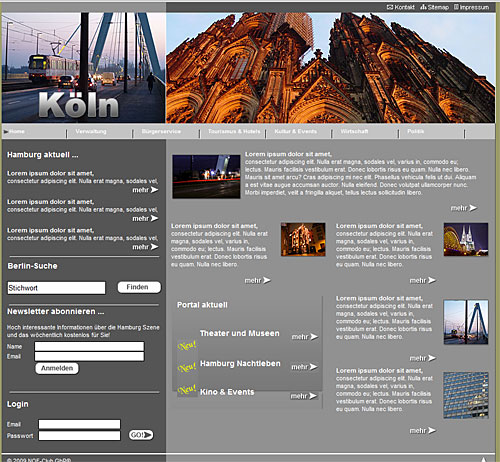Click mehr arrow under first Hamburg aktuell item
The image size is (500, 462).
click(x=145, y=190)
